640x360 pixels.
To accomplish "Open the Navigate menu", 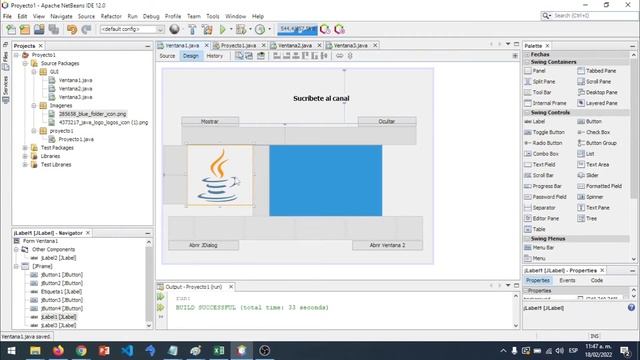I will (x=61, y=16).
